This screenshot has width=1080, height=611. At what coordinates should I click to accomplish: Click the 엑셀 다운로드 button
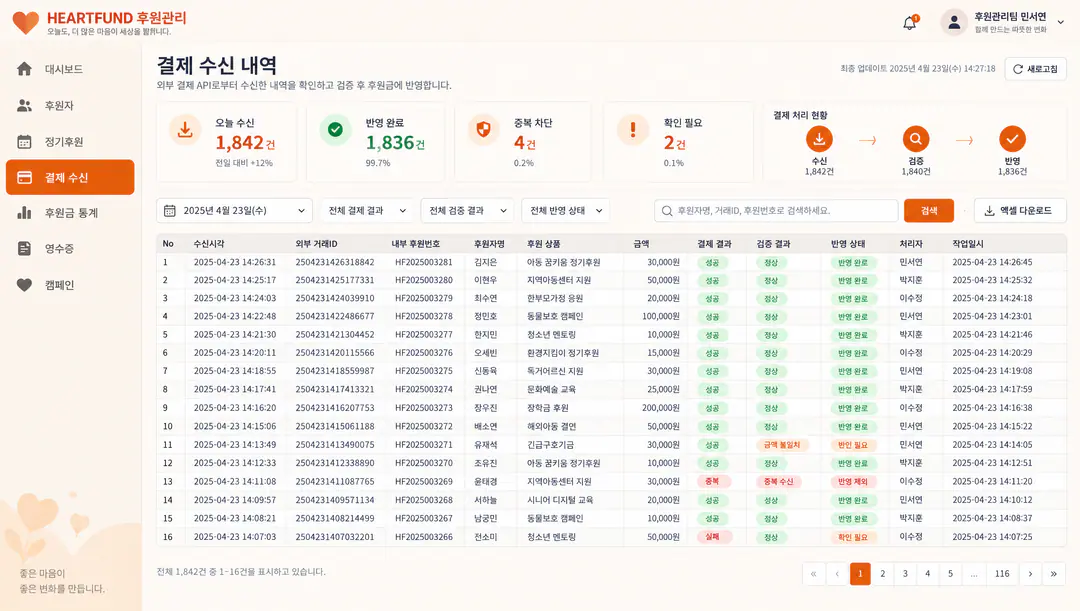(1020, 211)
